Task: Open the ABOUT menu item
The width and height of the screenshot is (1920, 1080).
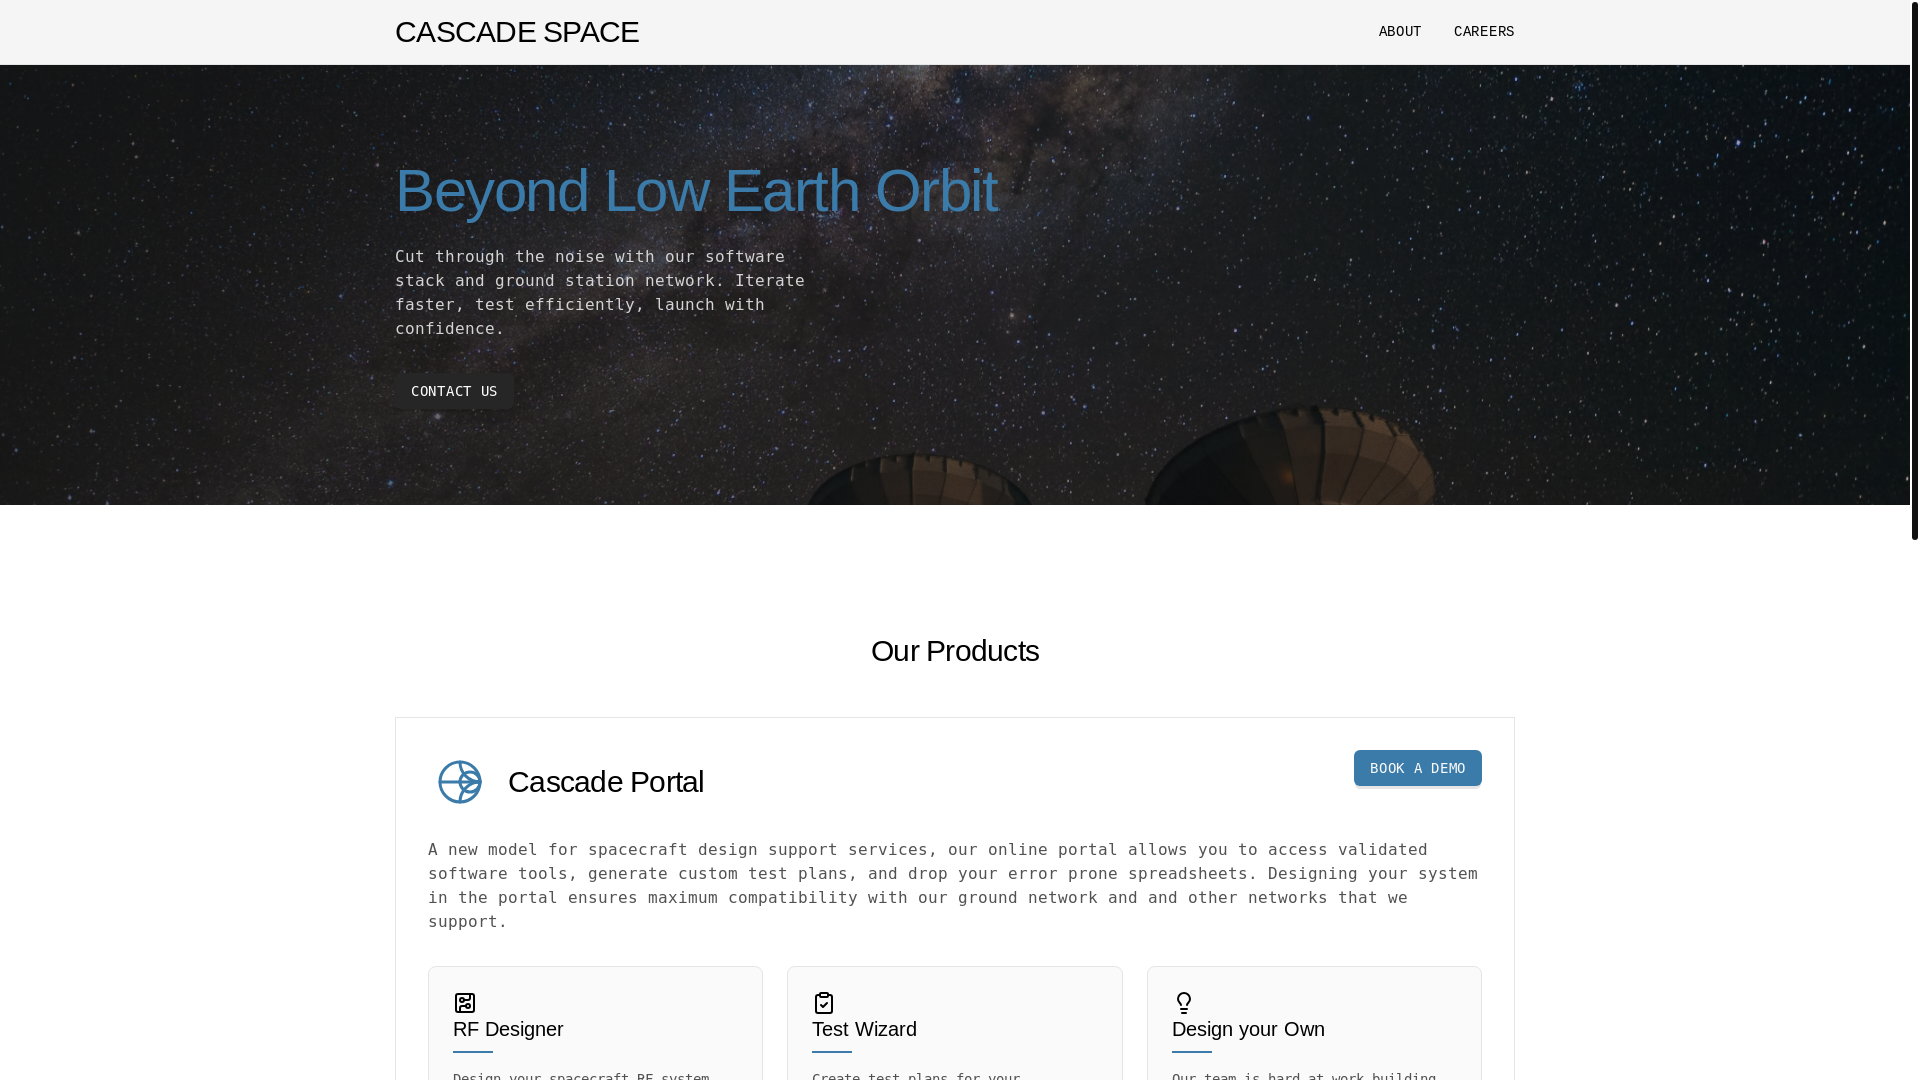Action: 1400,32
